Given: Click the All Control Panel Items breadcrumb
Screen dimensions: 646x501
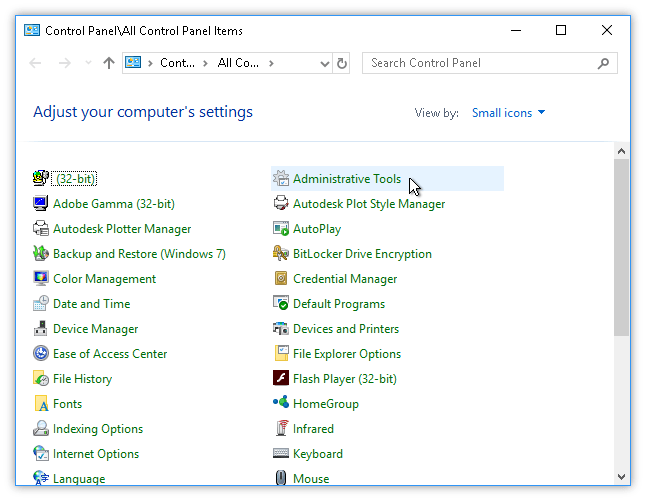Looking at the screenshot, I should point(238,63).
